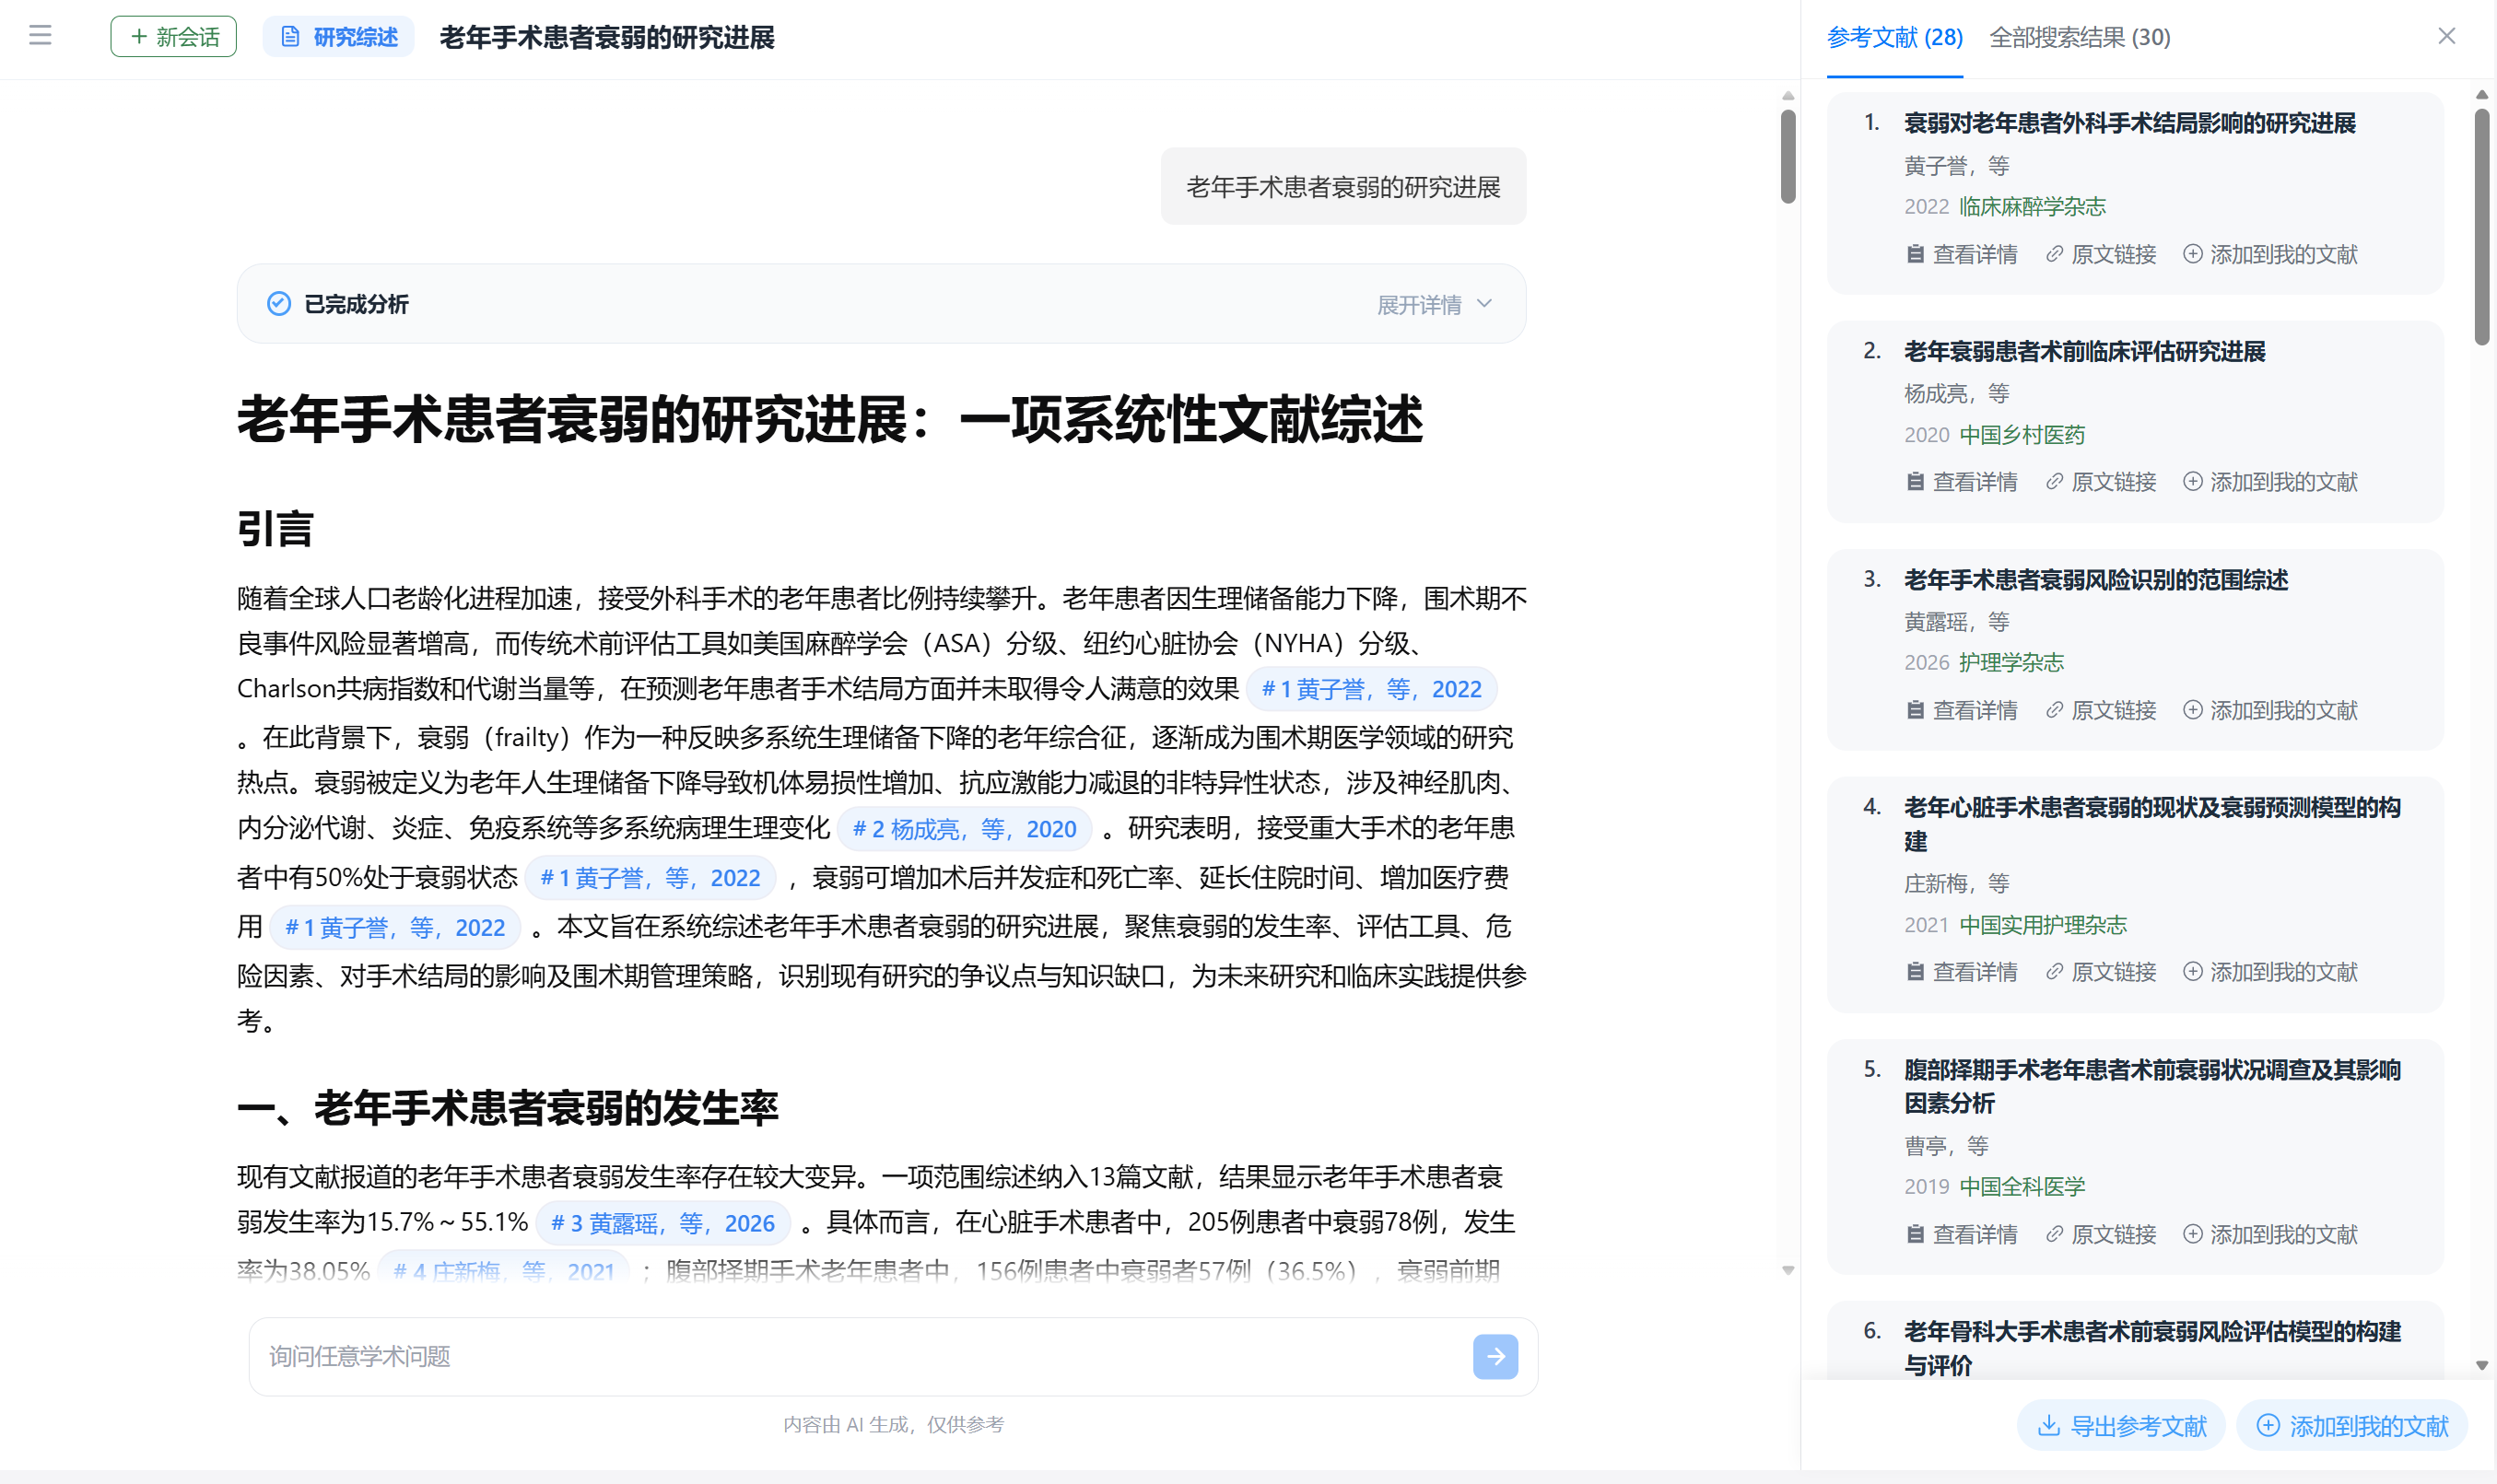
Task: Click citation tag #4 庄新梅, 等, 2021
Action: [x=504, y=1270]
